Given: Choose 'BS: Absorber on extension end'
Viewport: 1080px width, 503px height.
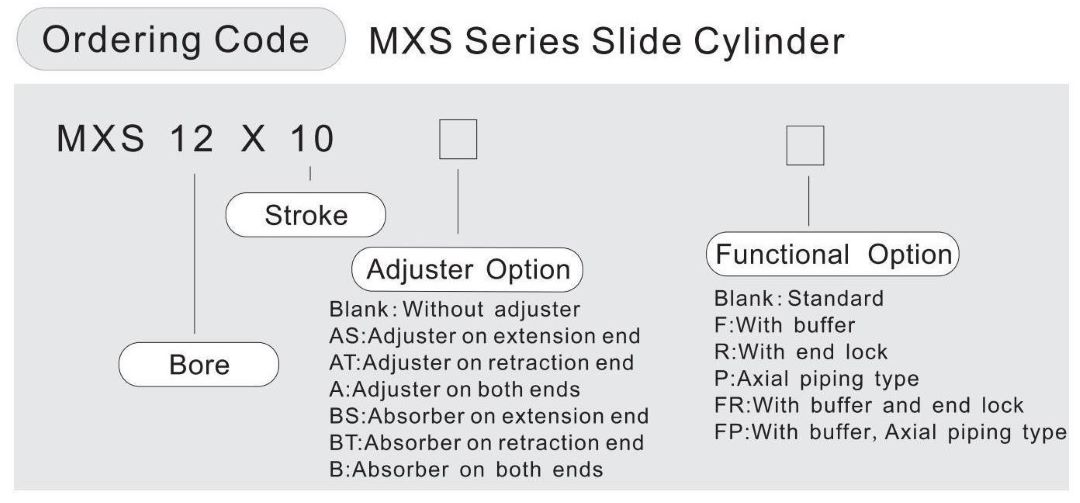Looking at the screenshot, I should tap(488, 415).
